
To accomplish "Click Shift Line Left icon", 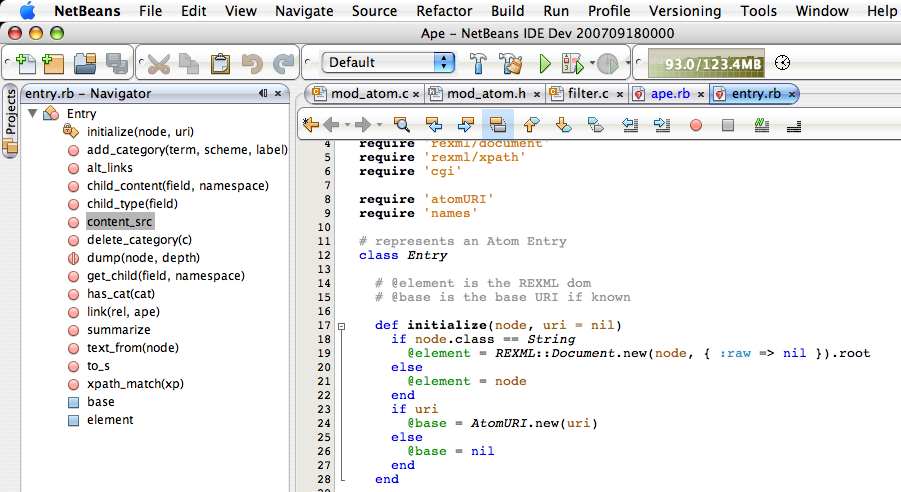I will pyautogui.click(x=630, y=124).
